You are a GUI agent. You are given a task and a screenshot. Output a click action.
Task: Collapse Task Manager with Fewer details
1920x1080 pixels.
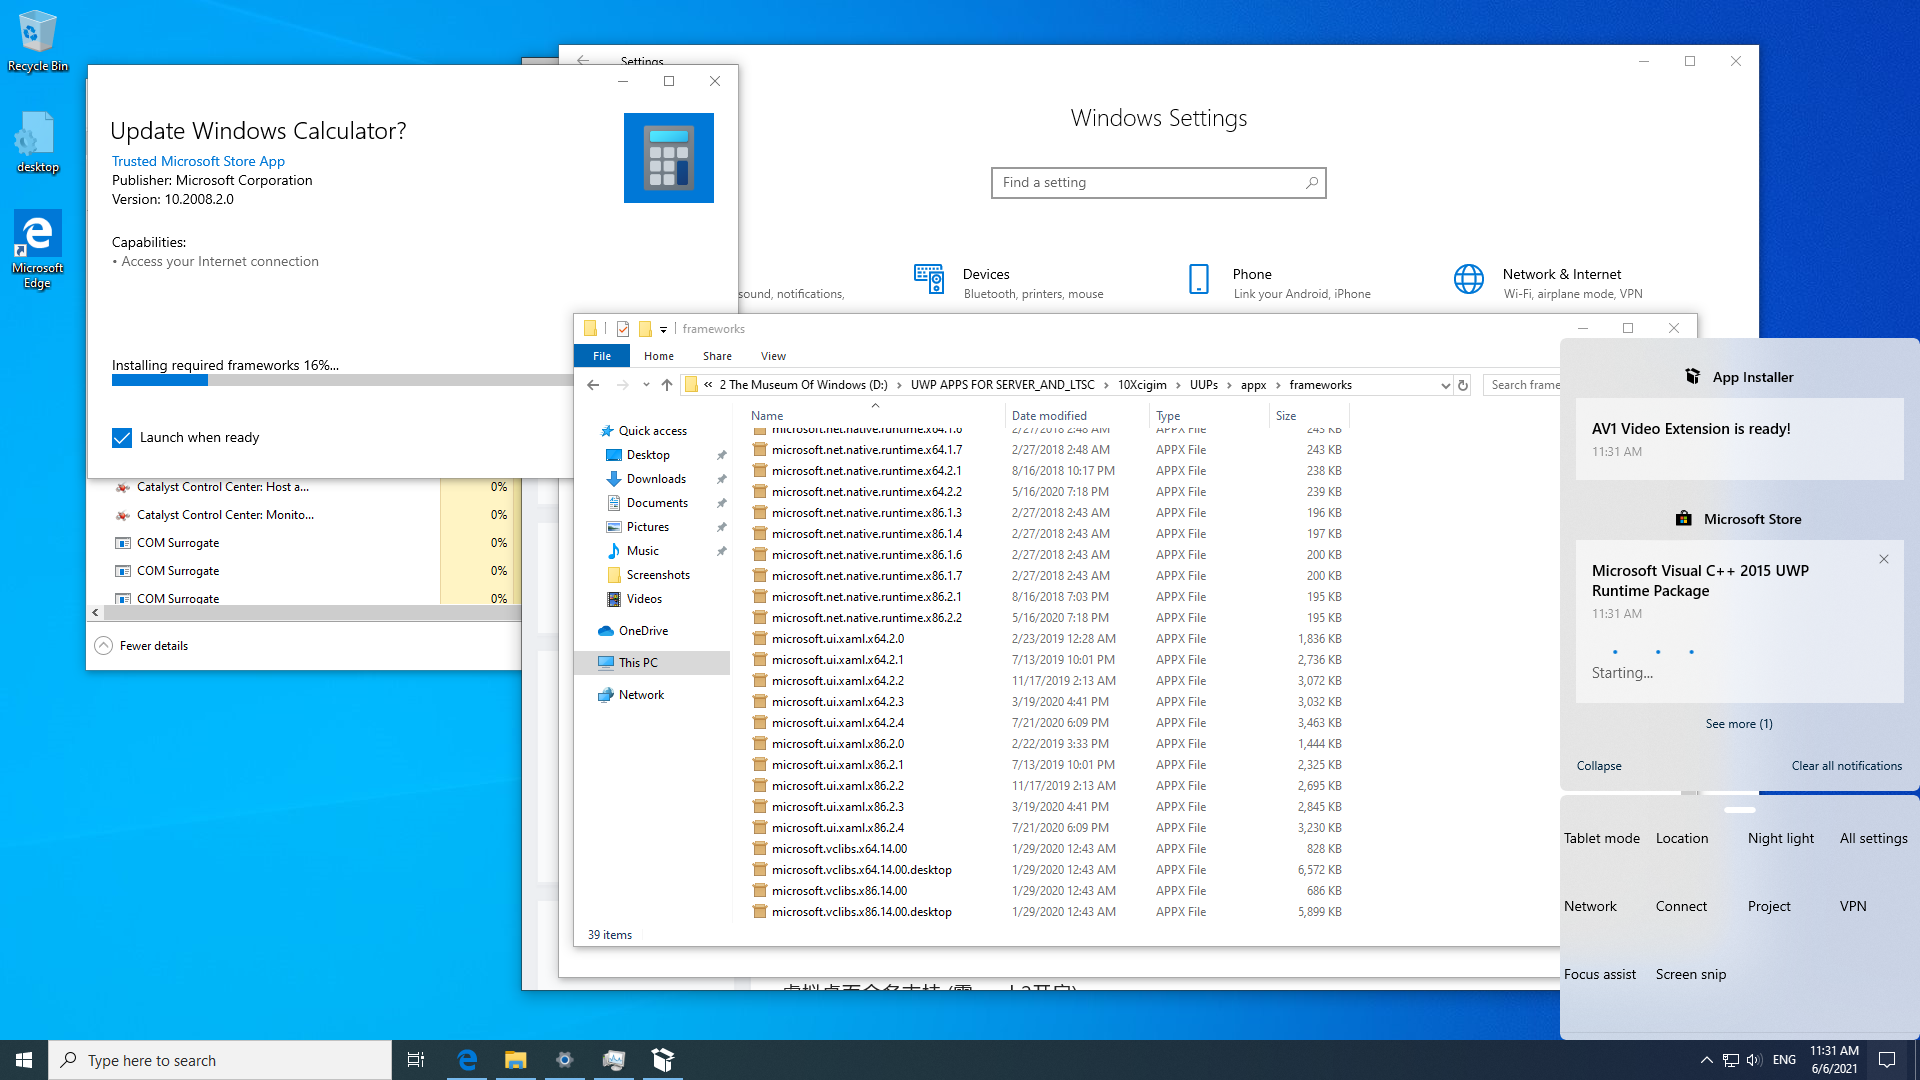(x=142, y=646)
